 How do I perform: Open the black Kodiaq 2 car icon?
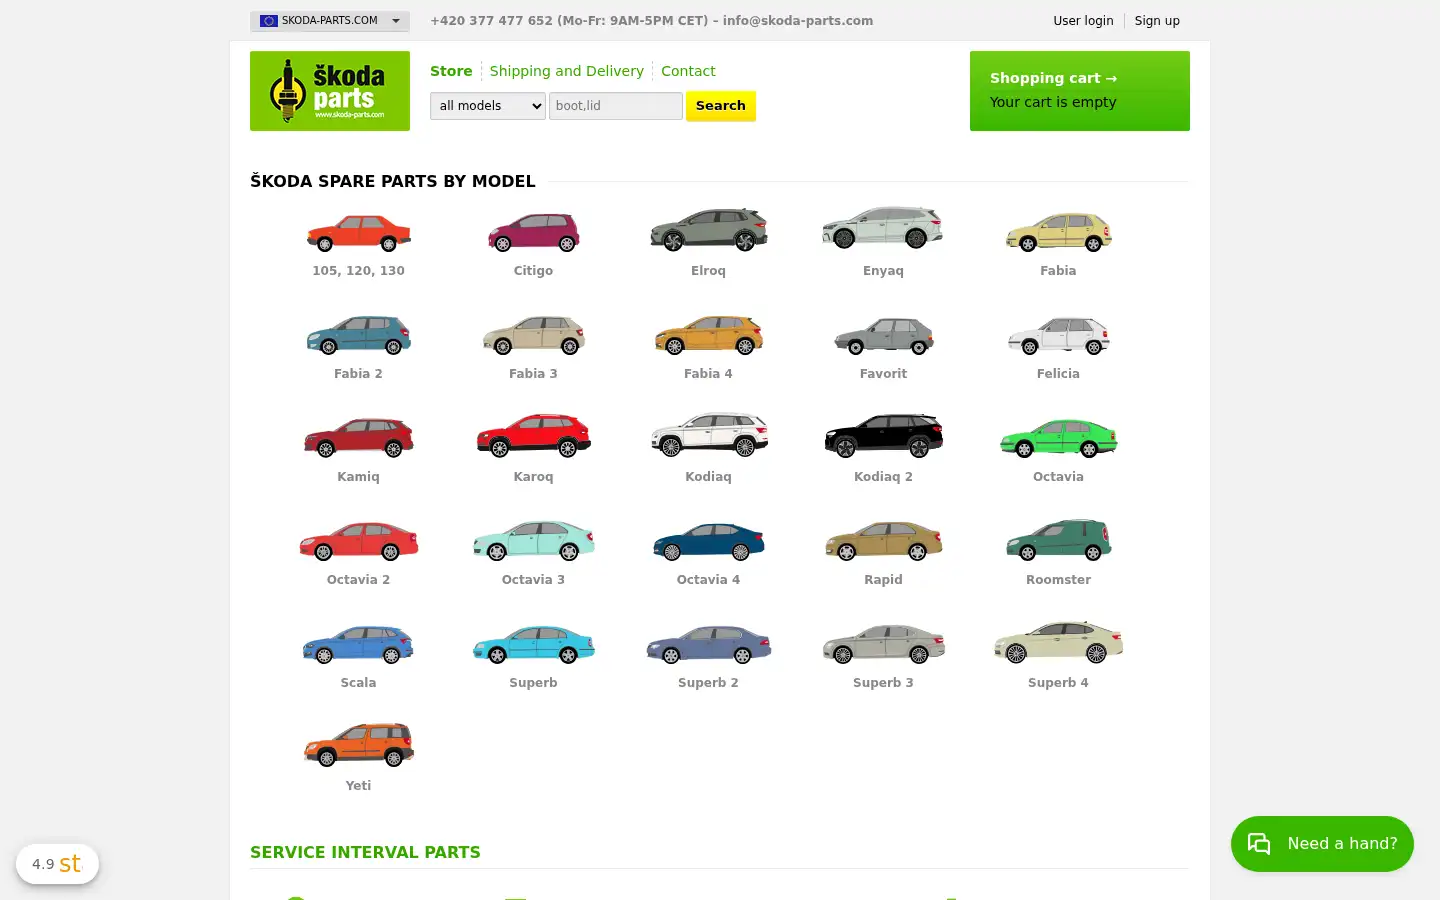tap(883, 434)
